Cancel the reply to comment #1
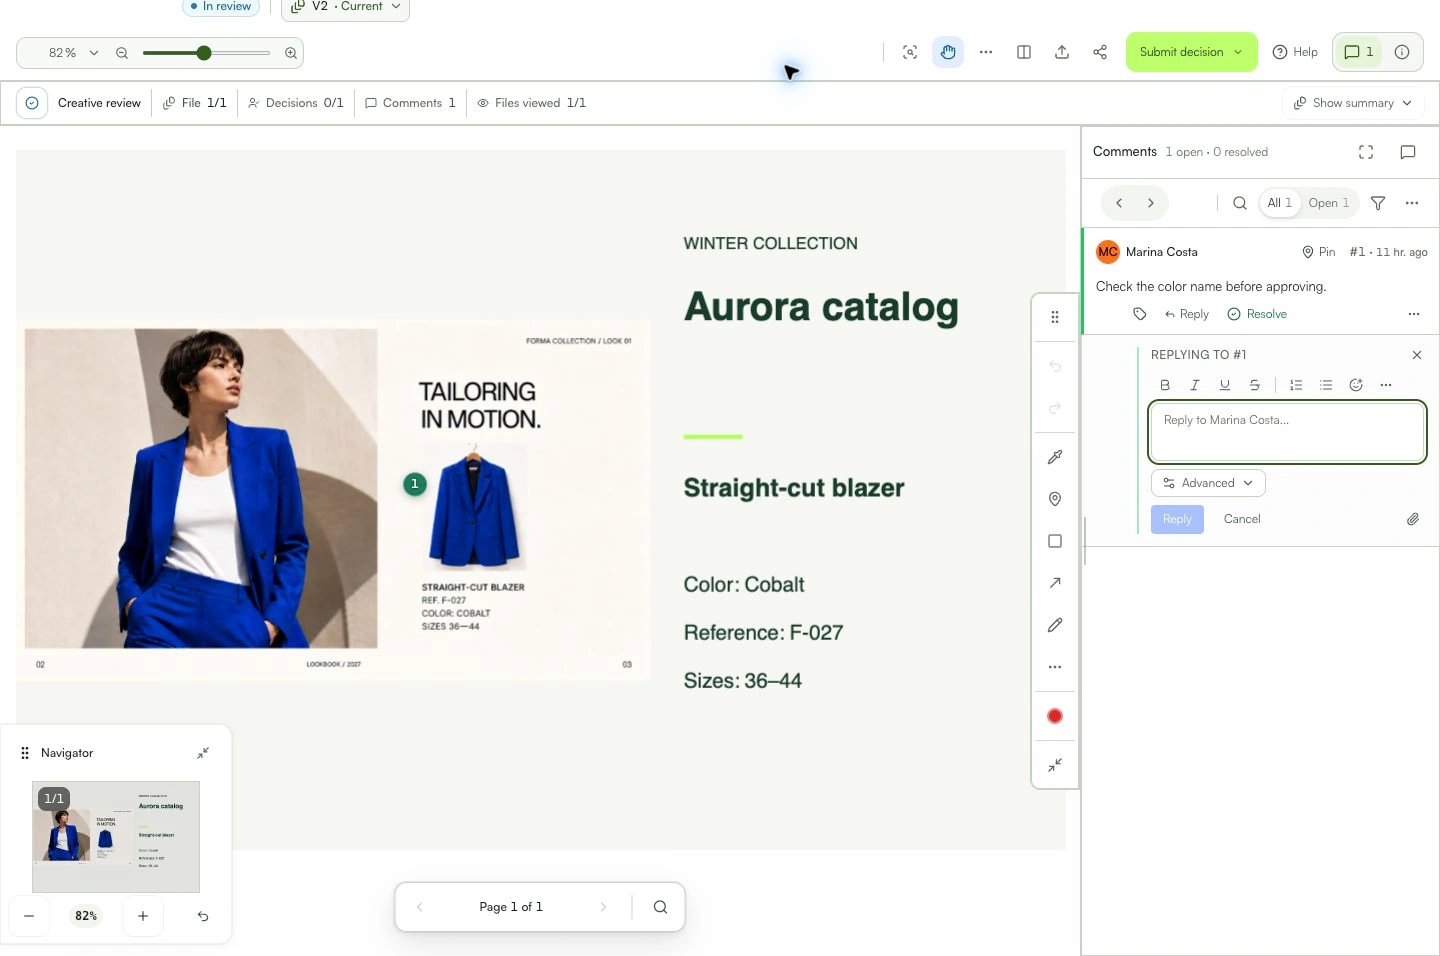Screen dimensions: 1440x956 click(x=1242, y=519)
